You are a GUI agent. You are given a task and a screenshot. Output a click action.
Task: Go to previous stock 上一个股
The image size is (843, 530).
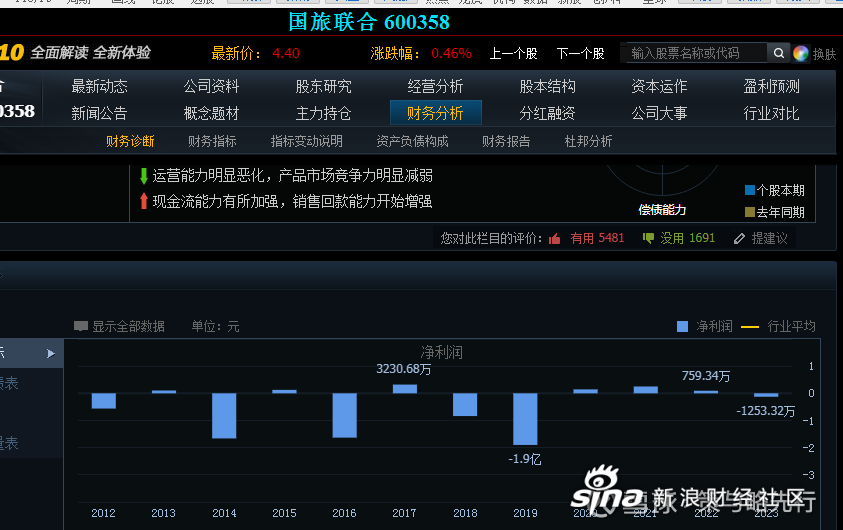513,53
